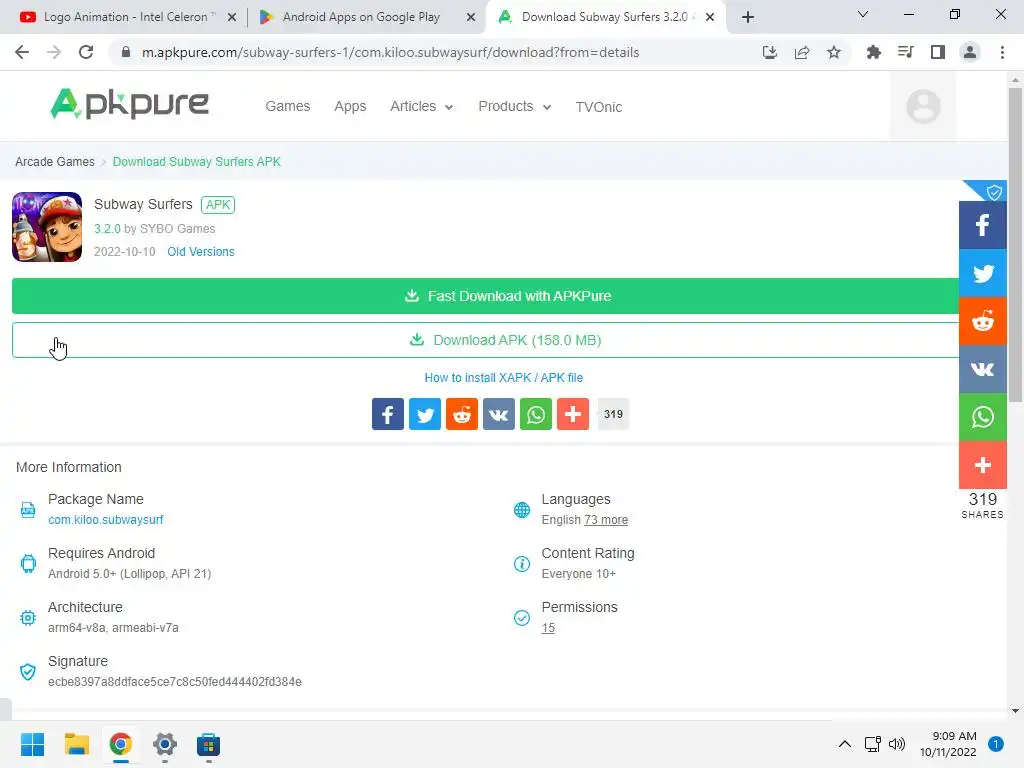The image size is (1024, 768).
Task: Click Facebook icon in right sidebar
Action: [982, 225]
